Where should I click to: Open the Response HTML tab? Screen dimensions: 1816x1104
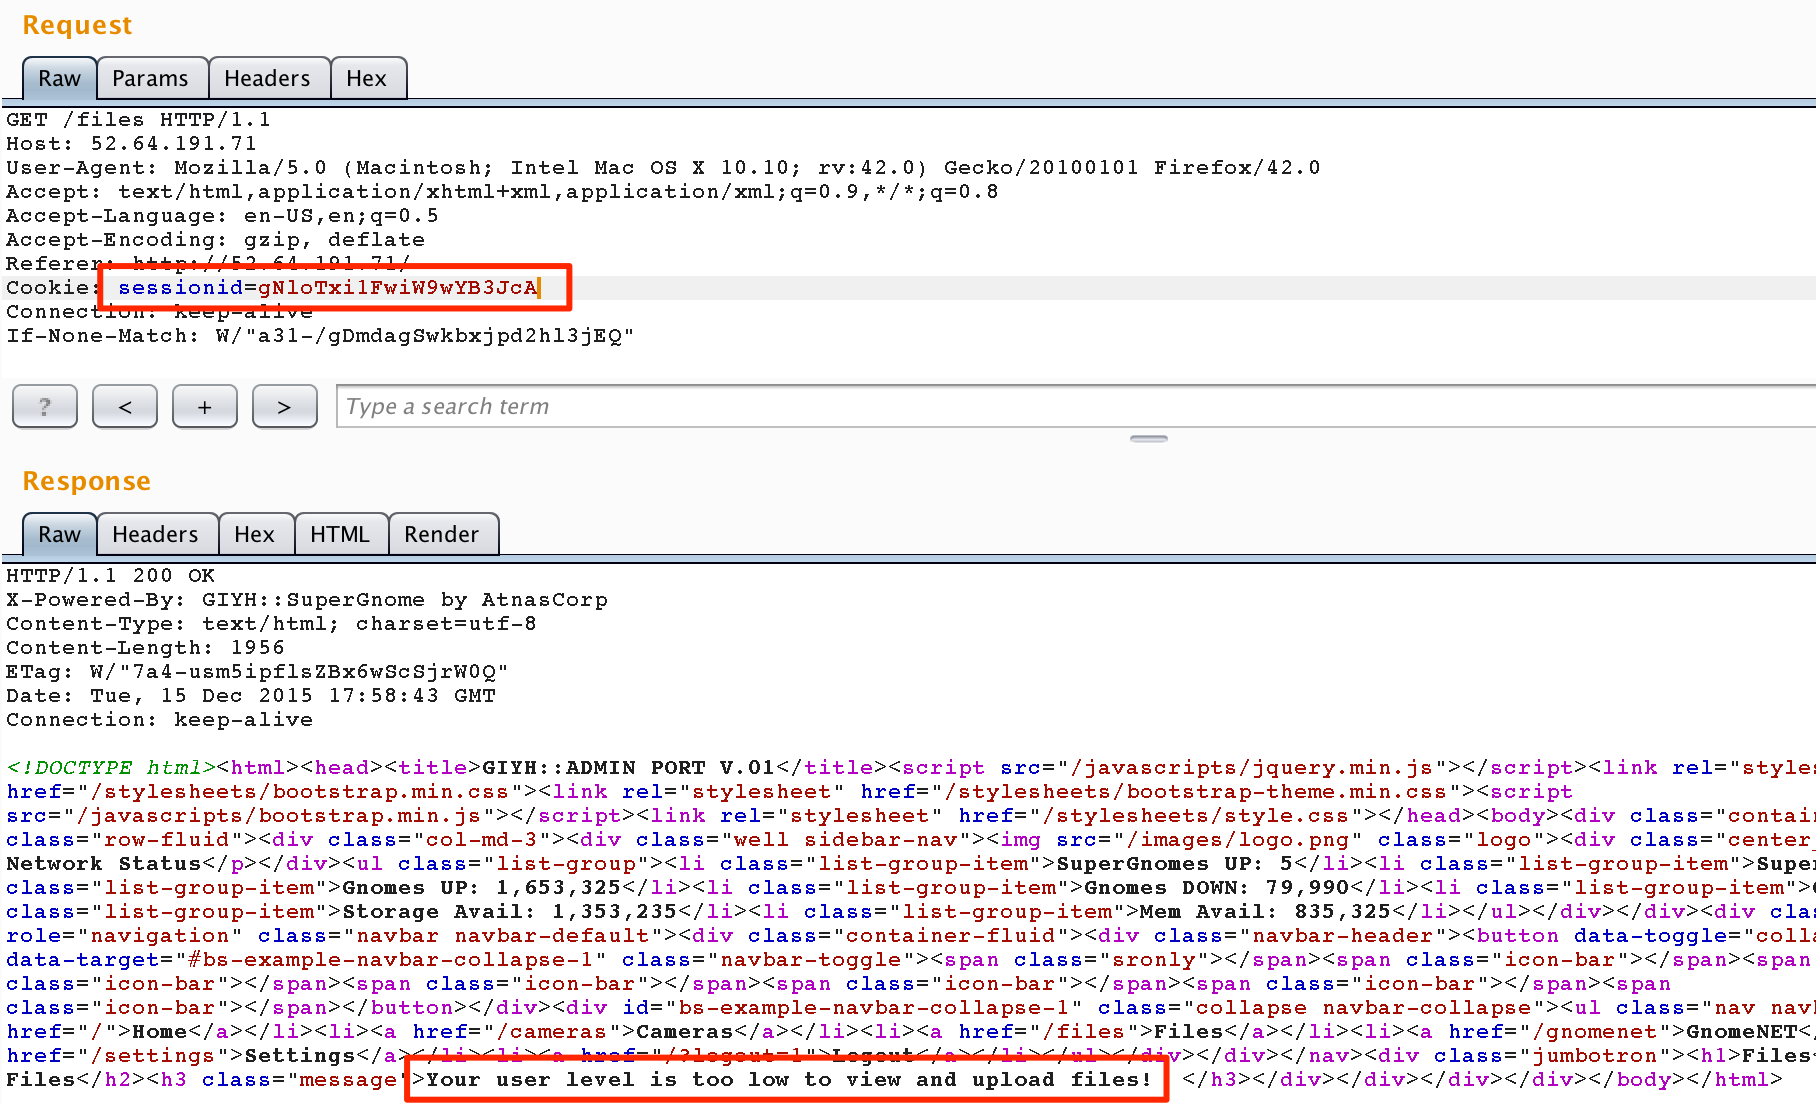(x=340, y=534)
